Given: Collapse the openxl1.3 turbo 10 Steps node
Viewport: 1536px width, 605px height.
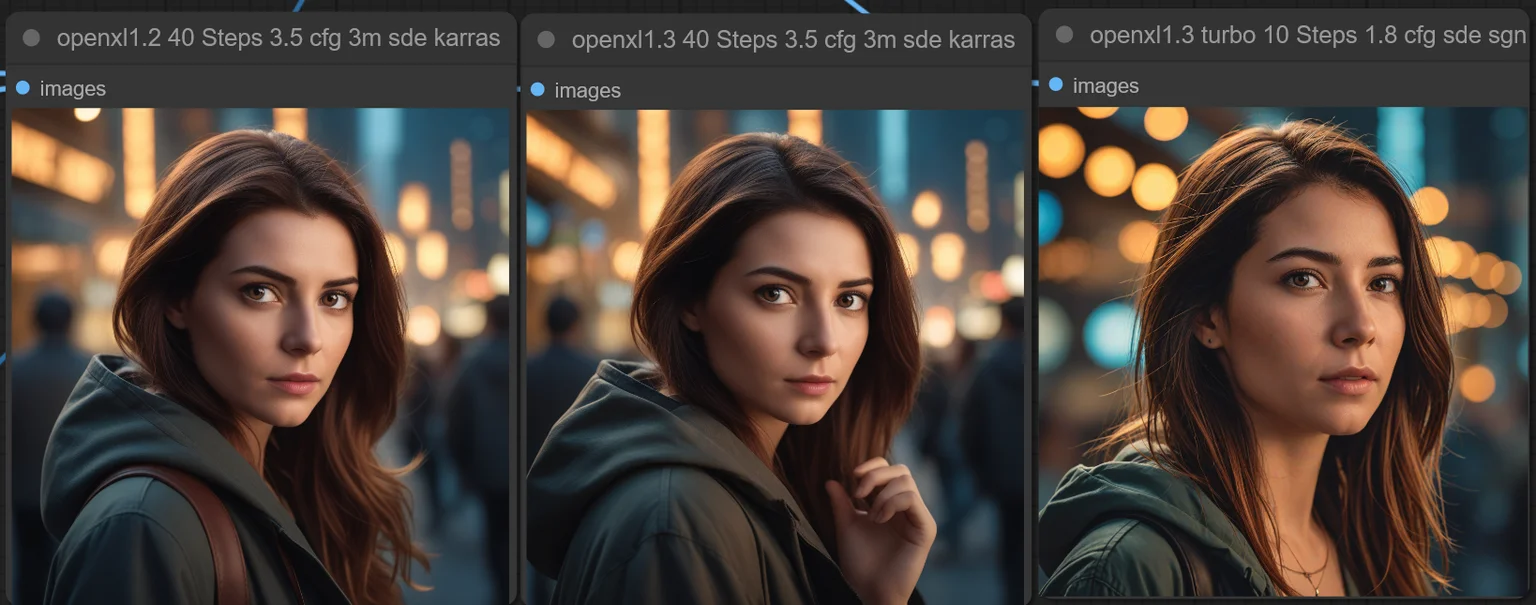Looking at the screenshot, I should (x=1064, y=35).
